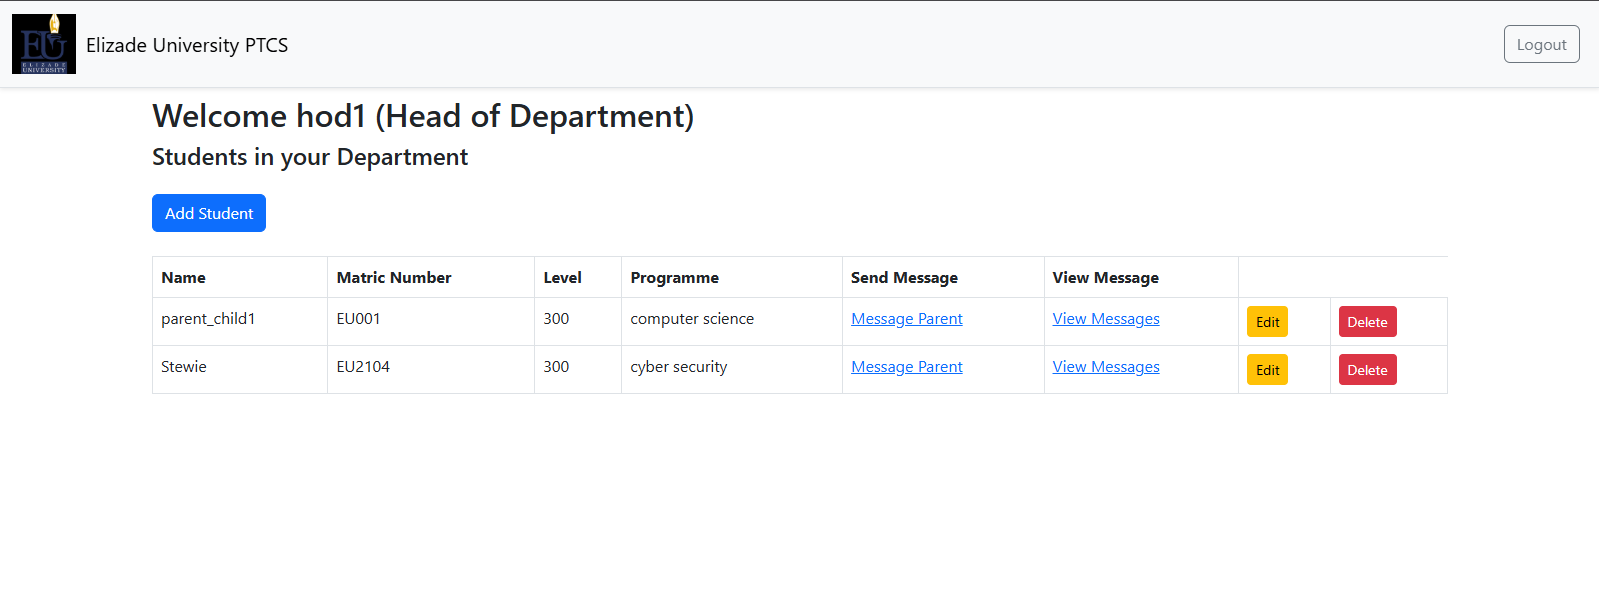Click the Matric Number column header
The image size is (1599, 613).
point(394,278)
